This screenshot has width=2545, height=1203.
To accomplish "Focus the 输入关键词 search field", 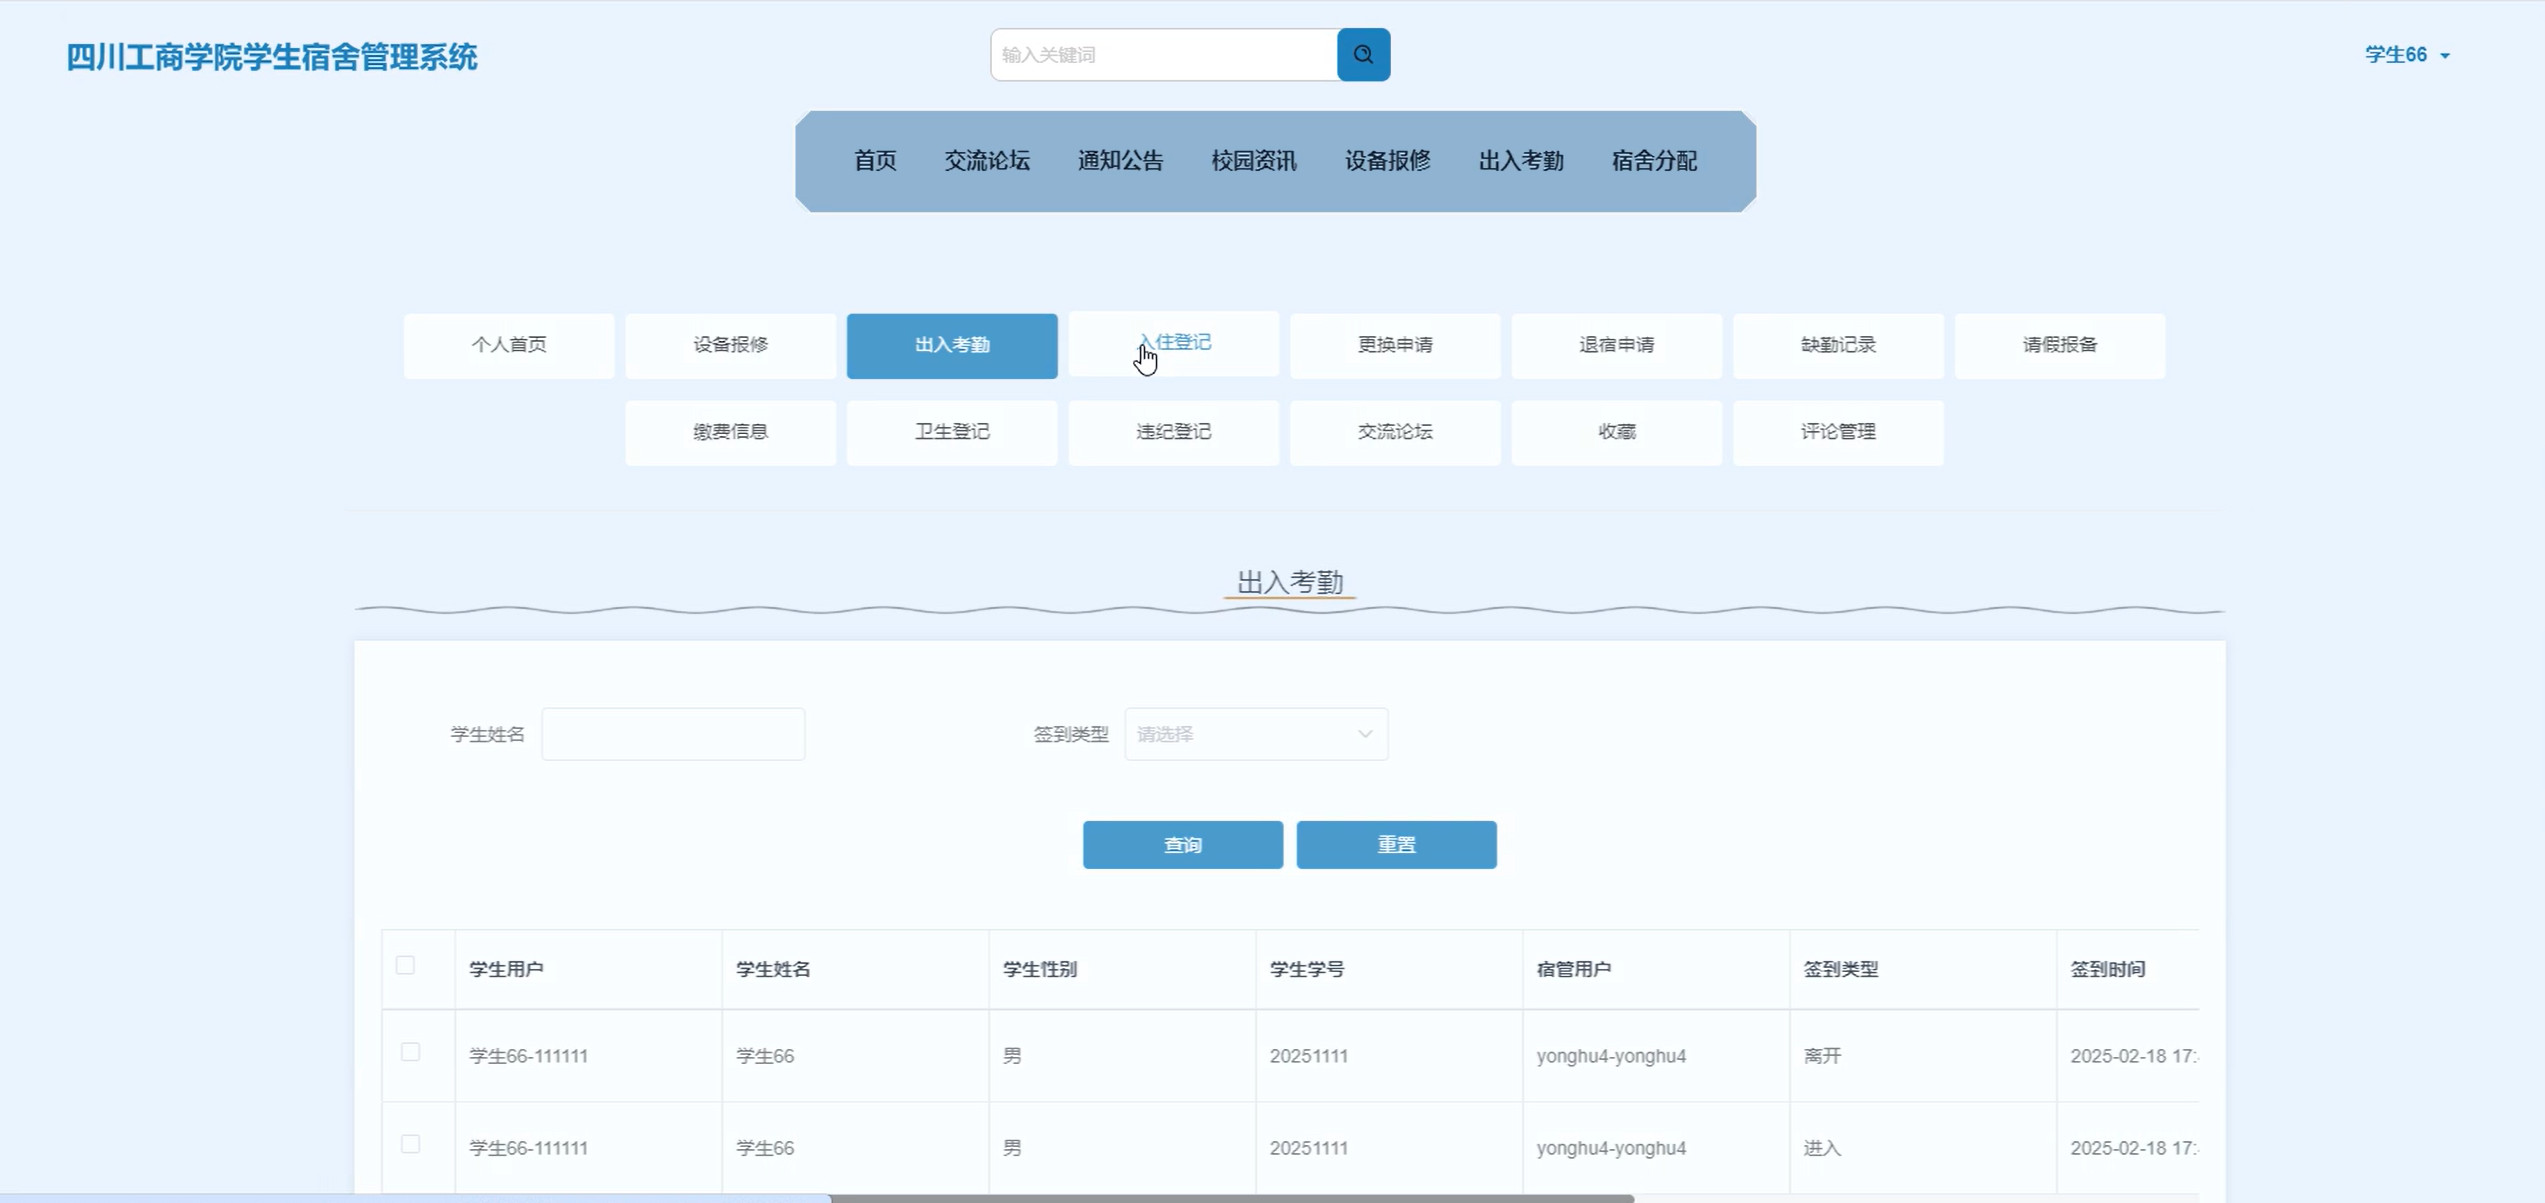I will 1164,54.
